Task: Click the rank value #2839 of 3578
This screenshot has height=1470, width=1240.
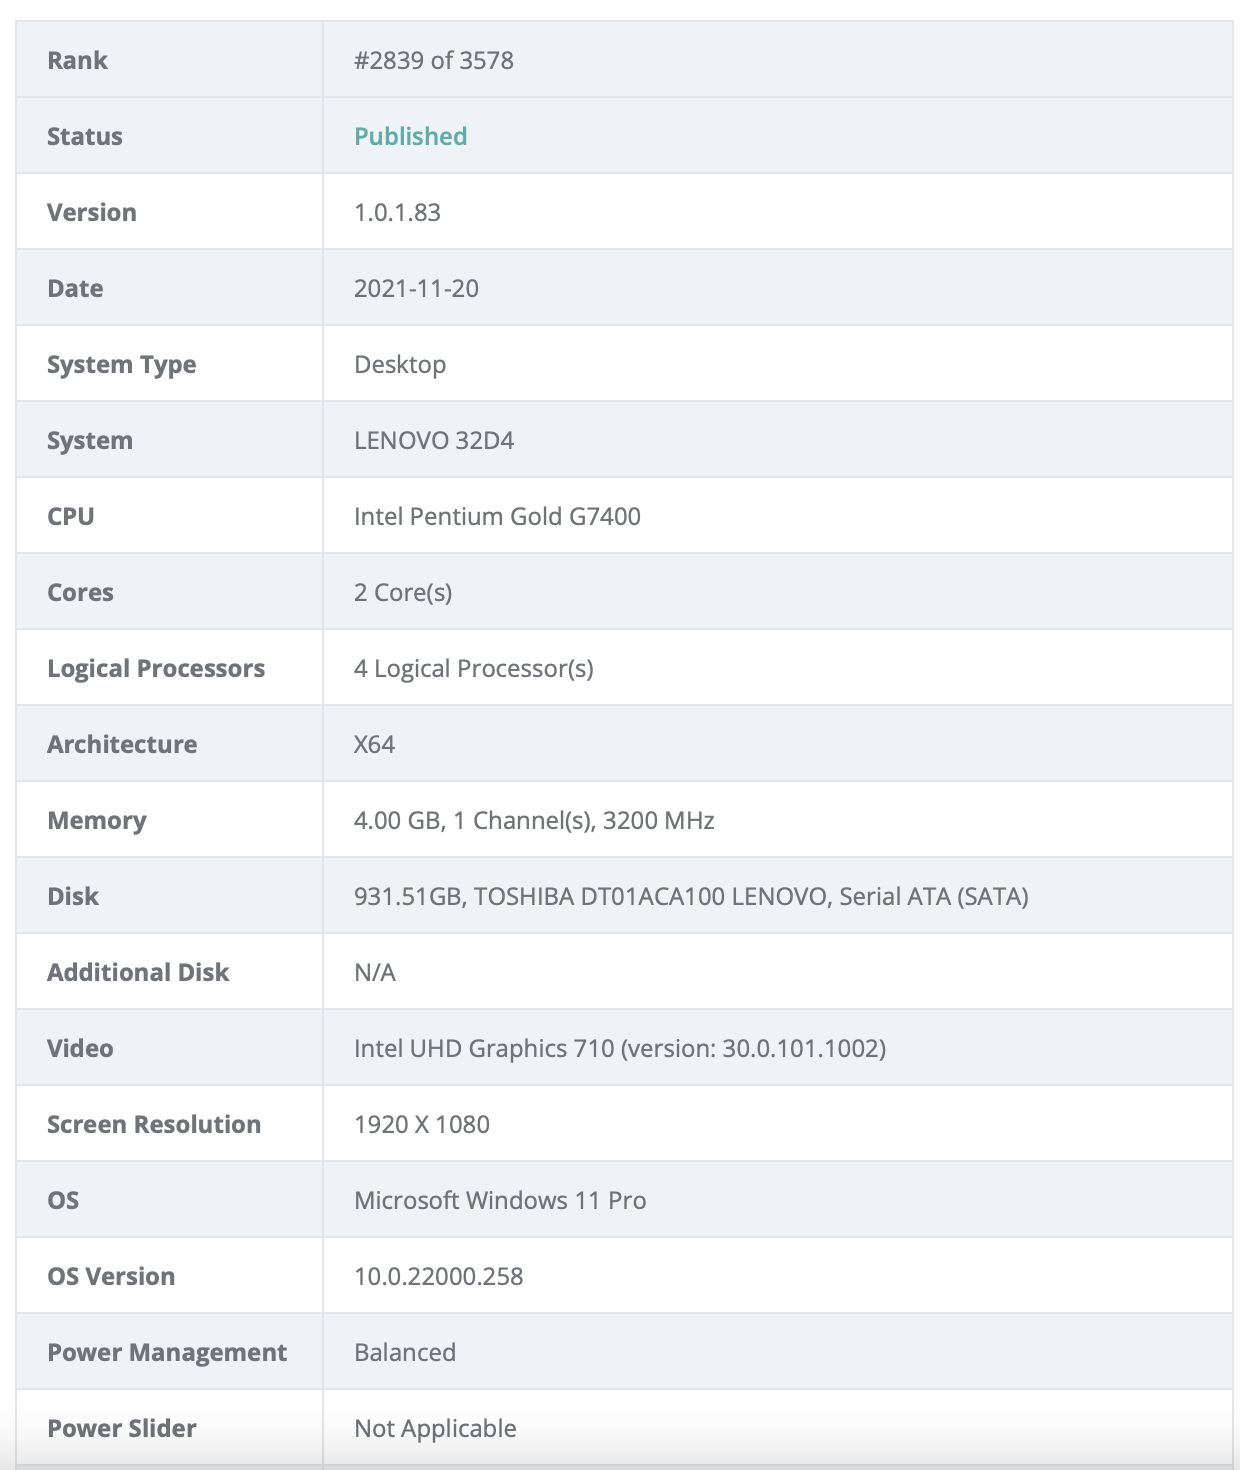Action: [433, 60]
